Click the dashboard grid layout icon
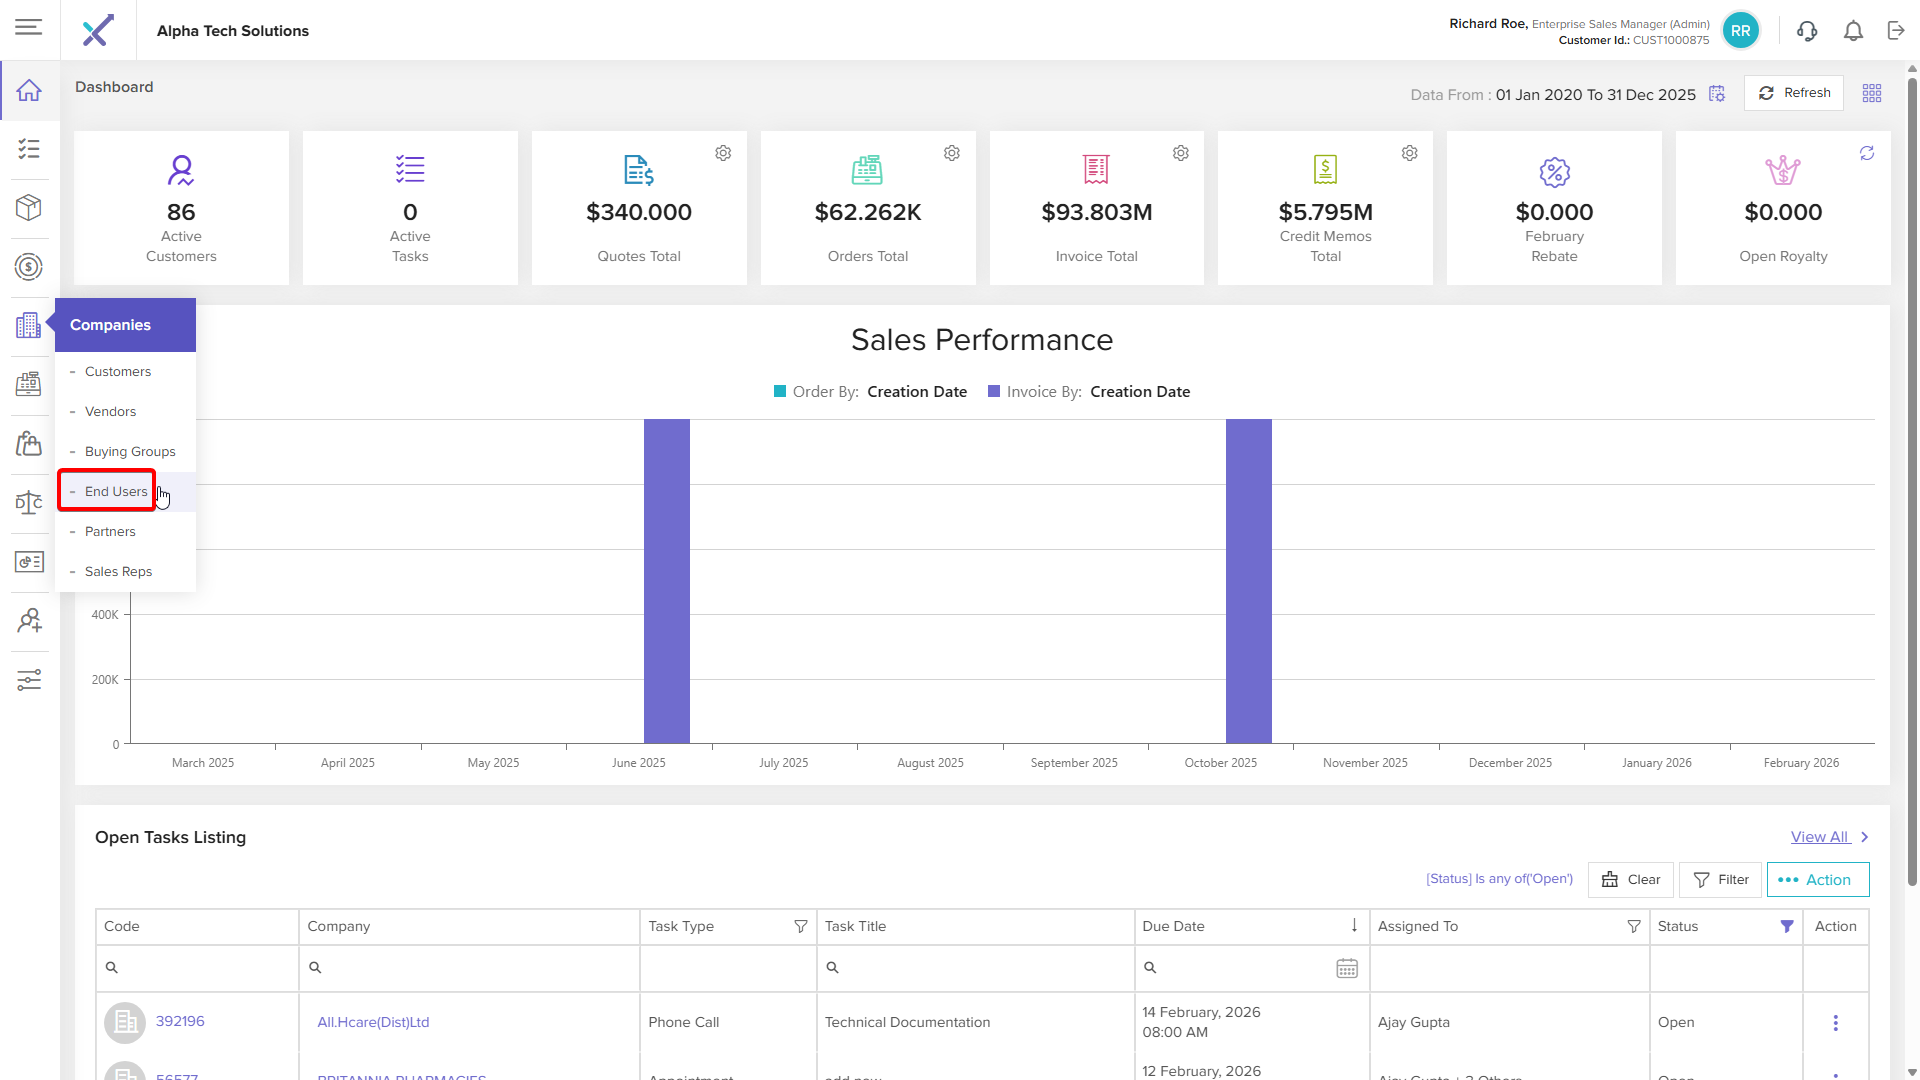Image resolution: width=1920 pixels, height=1080 pixels. click(x=1872, y=93)
